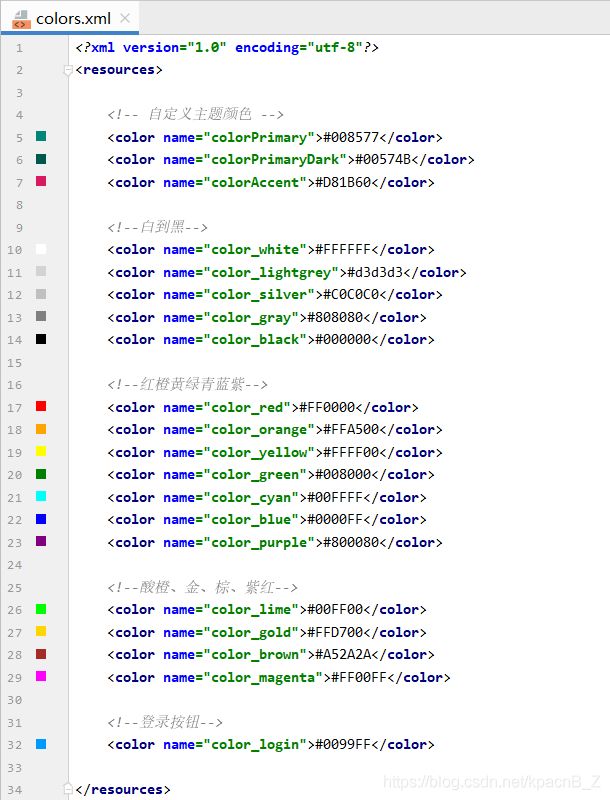
Task: Click the hex value #0099FF
Action: pyautogui.click(x=343, y=744)
